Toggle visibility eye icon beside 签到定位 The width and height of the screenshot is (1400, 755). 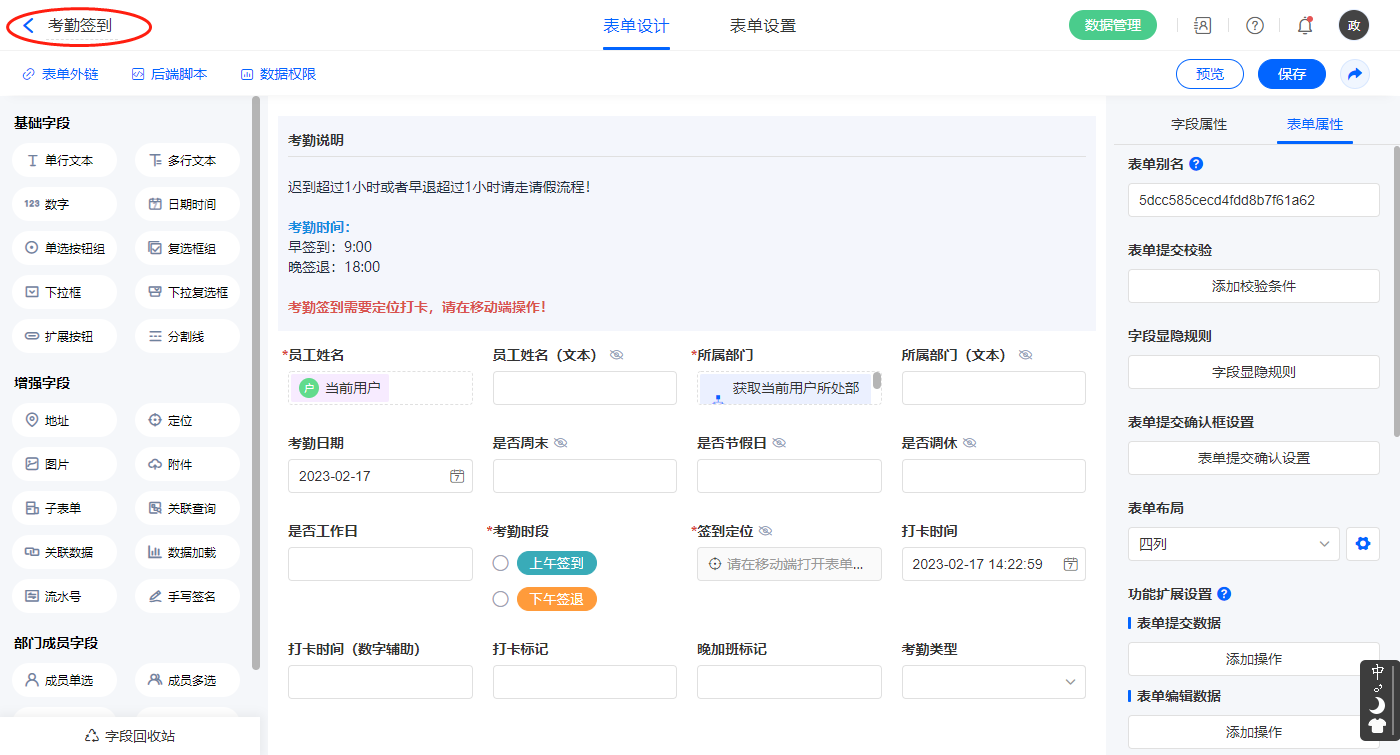point(766,531)
